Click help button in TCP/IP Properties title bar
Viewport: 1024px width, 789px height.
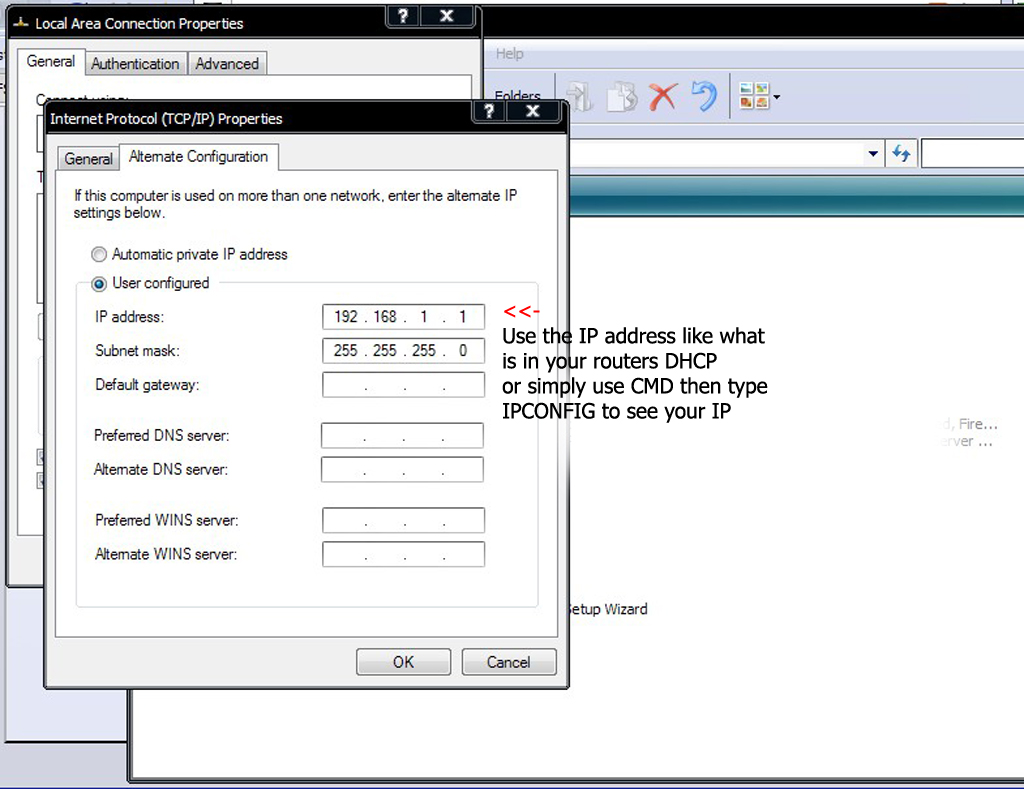tap(489, 111)
